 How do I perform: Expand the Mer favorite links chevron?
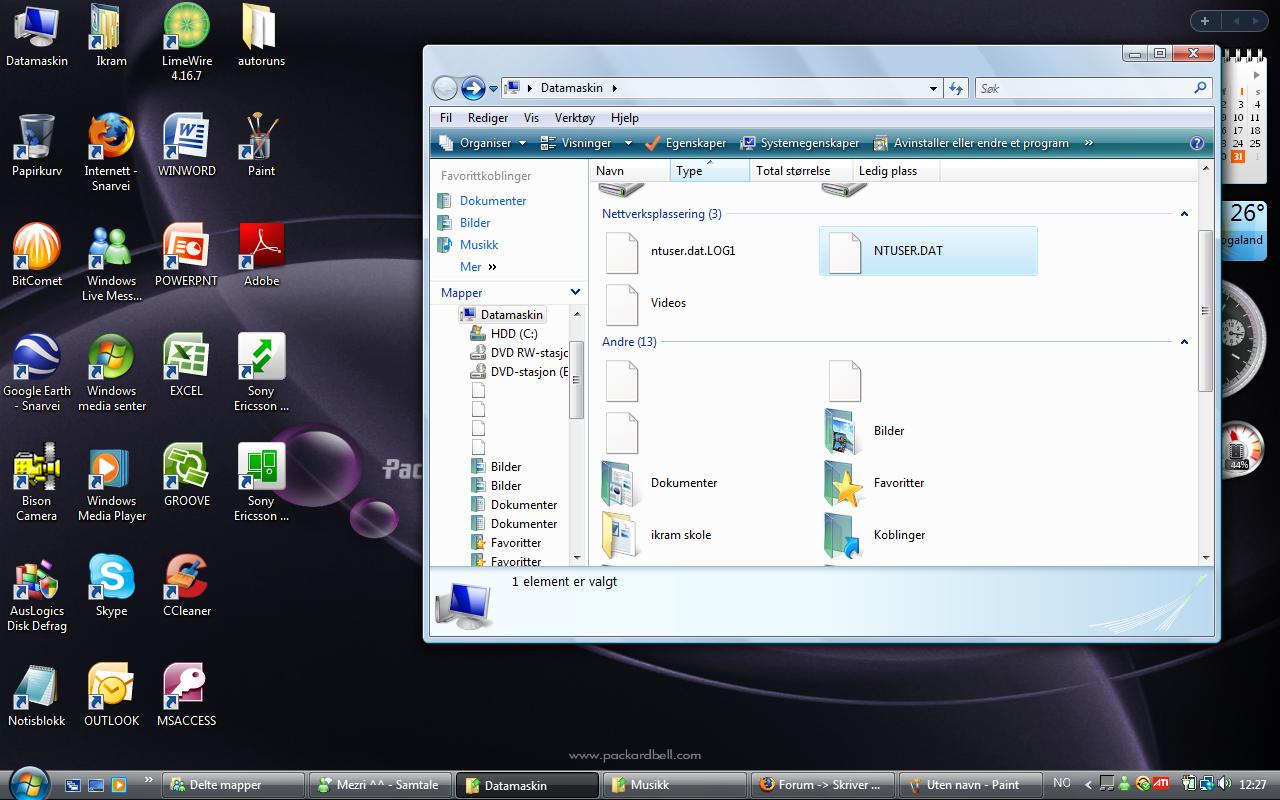492,267
